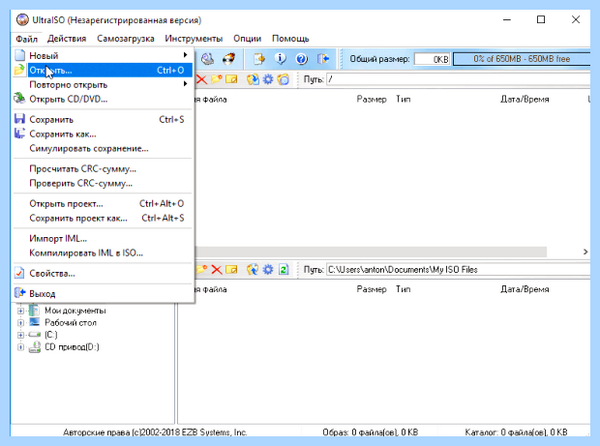Viewport: 600px width, 446px height.
Task: Click the red X delete icon in image toolbar
Action: 201,79
